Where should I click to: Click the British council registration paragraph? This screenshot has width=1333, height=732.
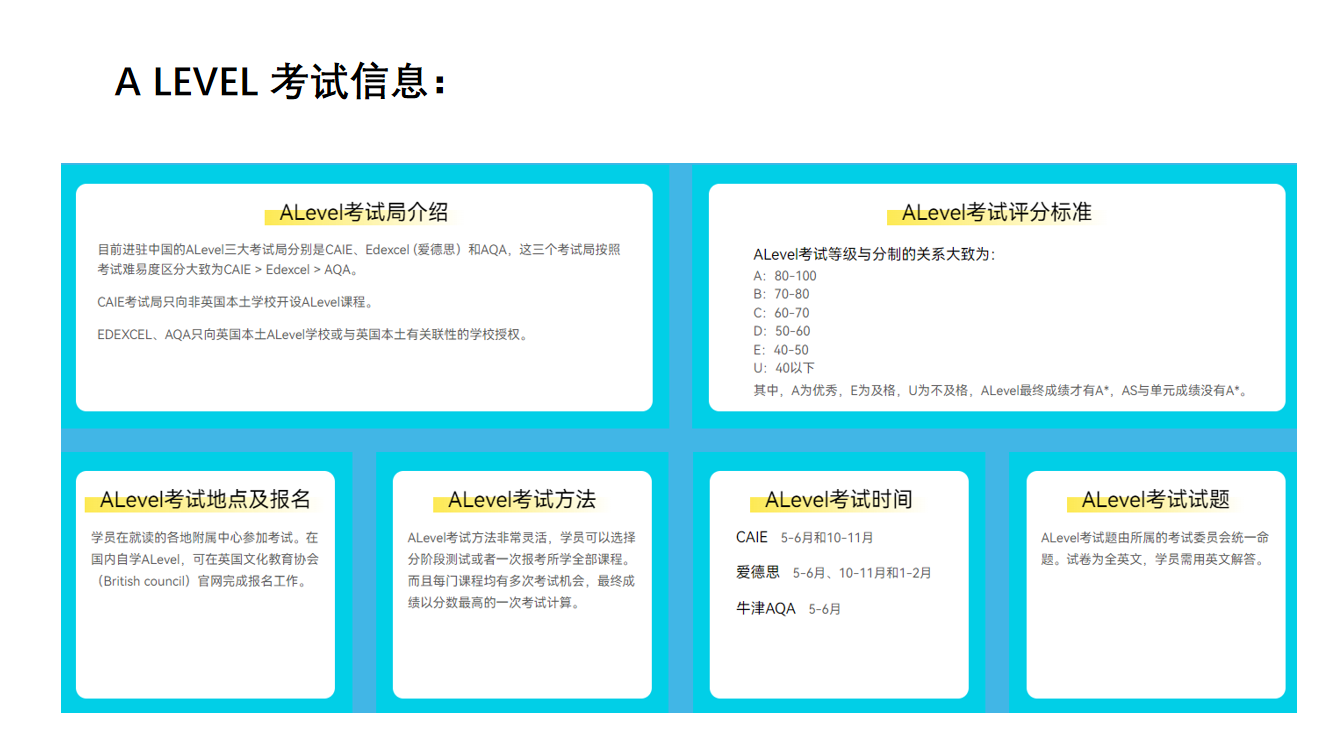(205, 559)
